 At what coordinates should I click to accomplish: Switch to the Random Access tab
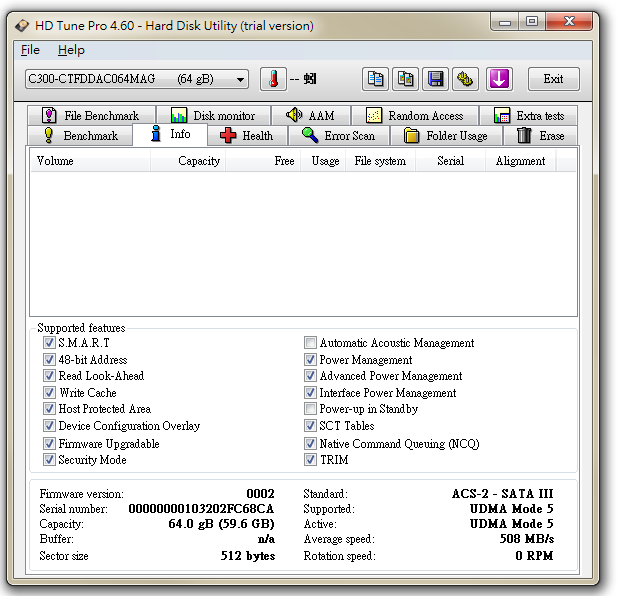[415, 115]
